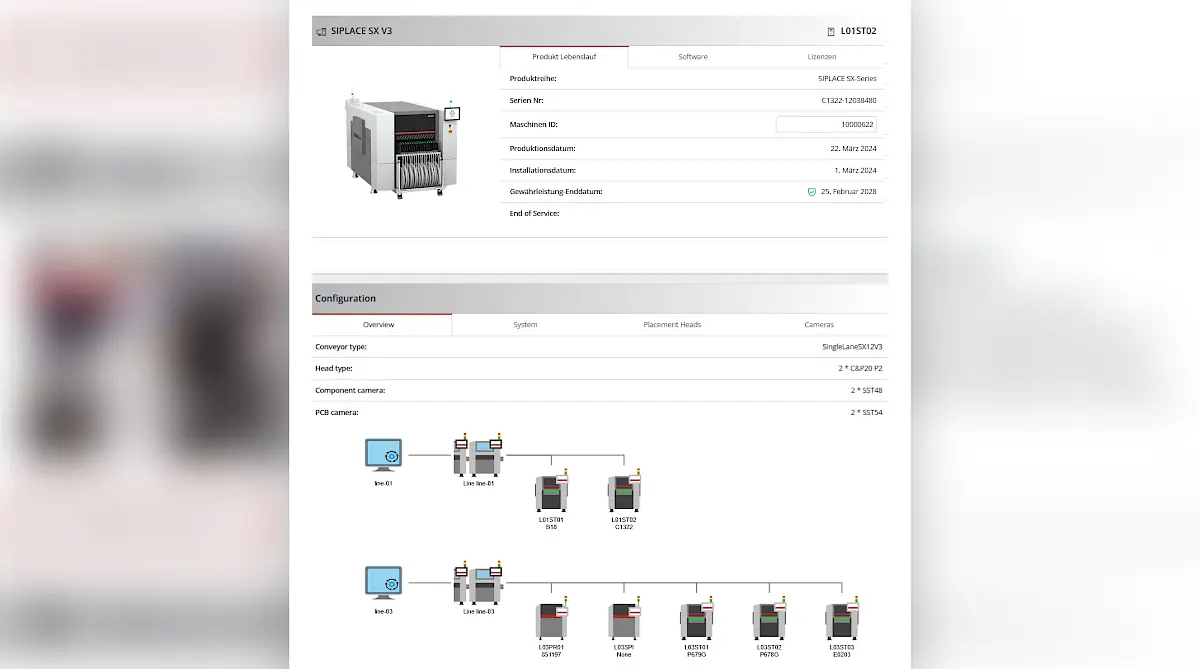
Task: Switch to the Software tab
Action: point(692,57)
